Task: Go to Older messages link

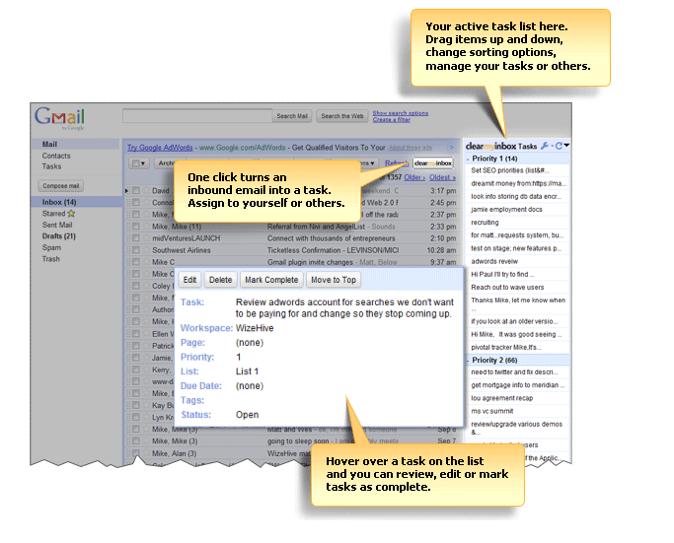Action: point(414,177)
